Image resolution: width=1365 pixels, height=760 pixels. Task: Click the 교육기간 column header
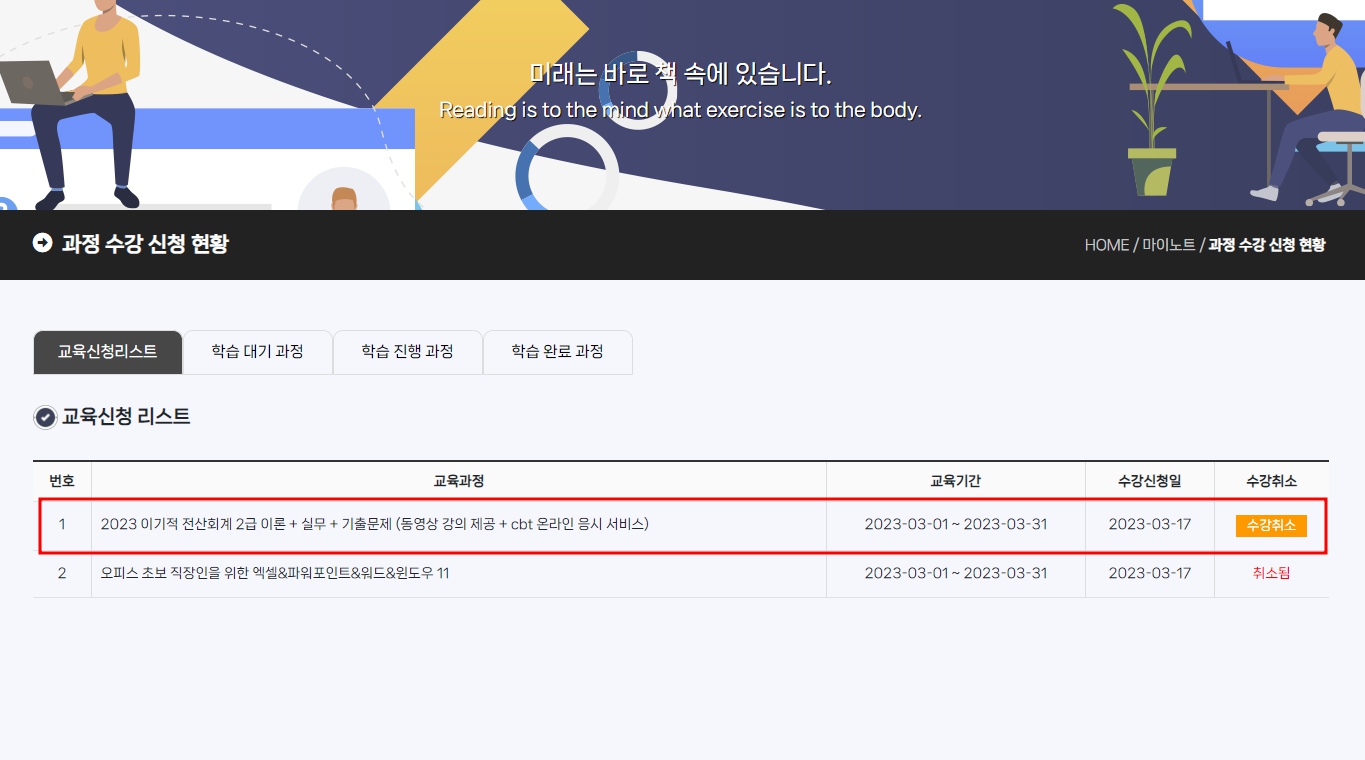click(955, 481)
